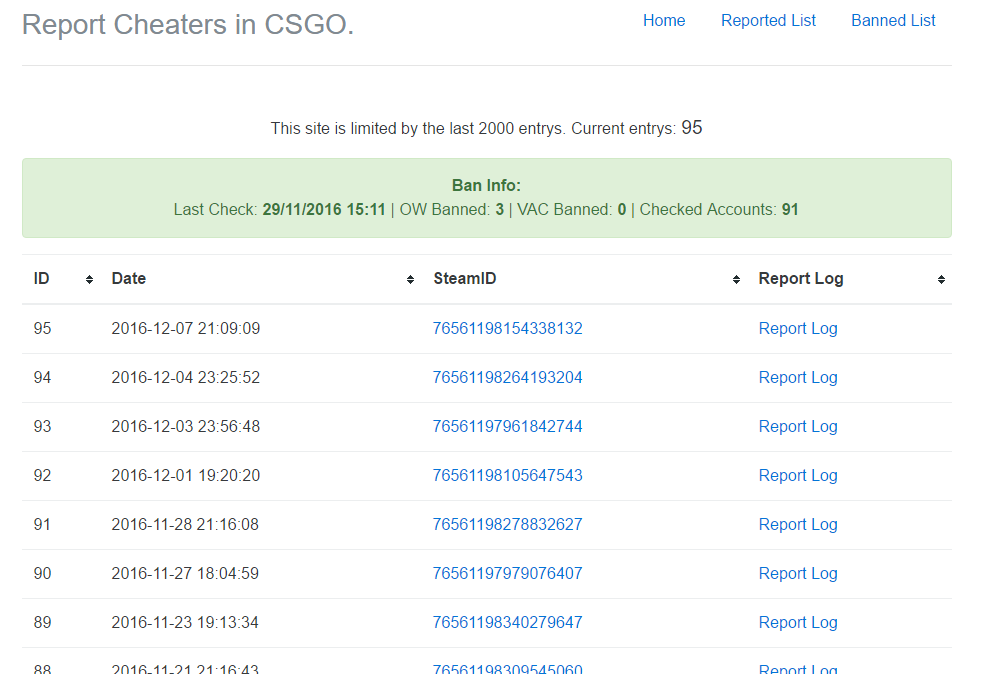The height and width of the screenshot is (674, 996).
Task: Click the Report Cheaters in CSGO title
Action: (188, 24)
